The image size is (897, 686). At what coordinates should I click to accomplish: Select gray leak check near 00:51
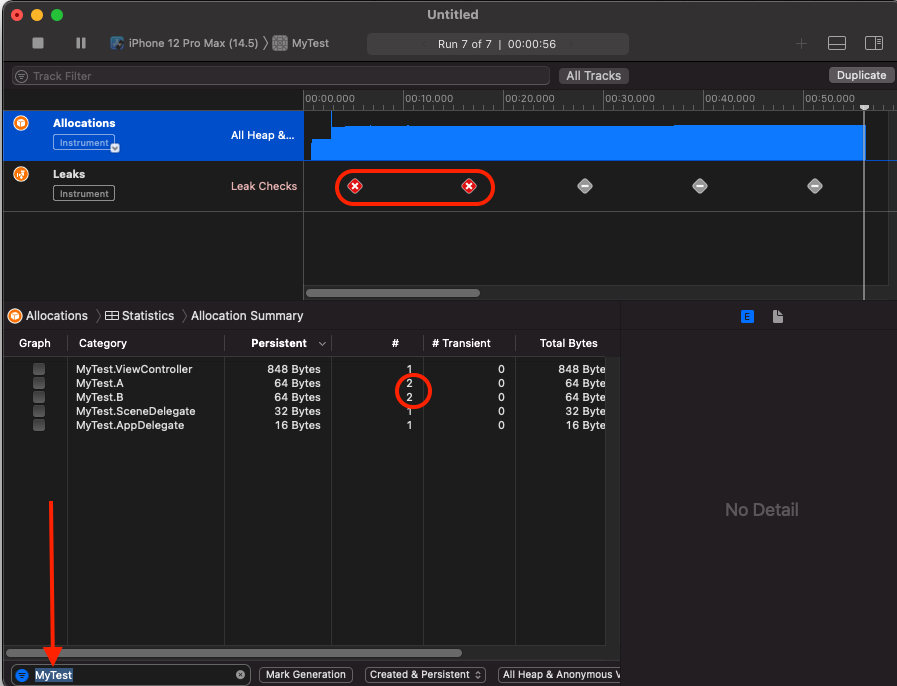click(x=815, y=186)
